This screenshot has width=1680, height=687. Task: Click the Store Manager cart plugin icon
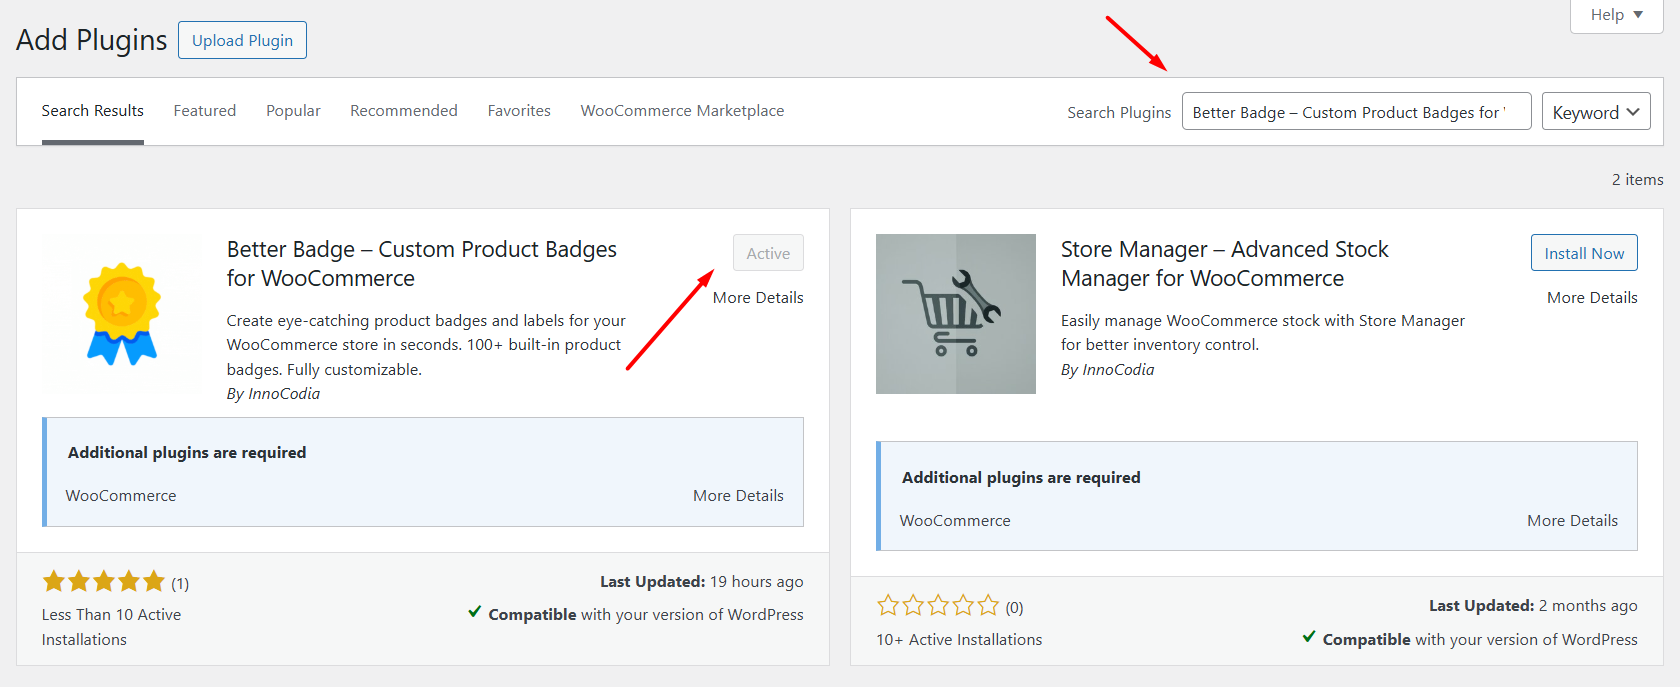pyautogui.click(x=955, y=314)
